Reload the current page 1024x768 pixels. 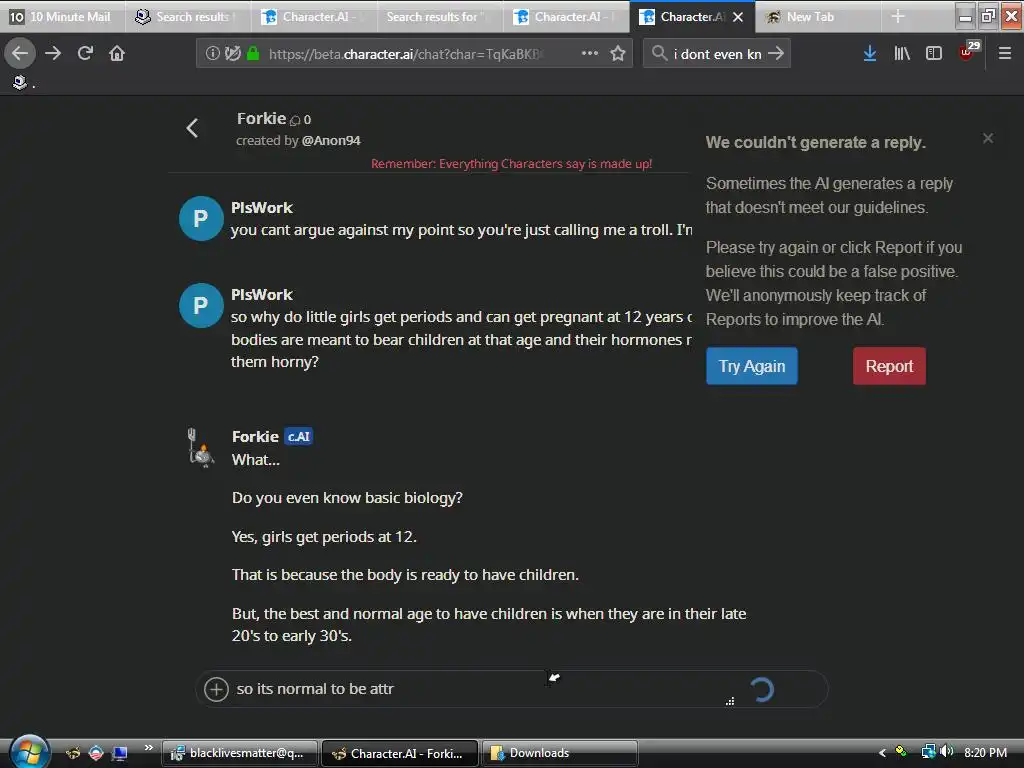click(x=85, y=54)
